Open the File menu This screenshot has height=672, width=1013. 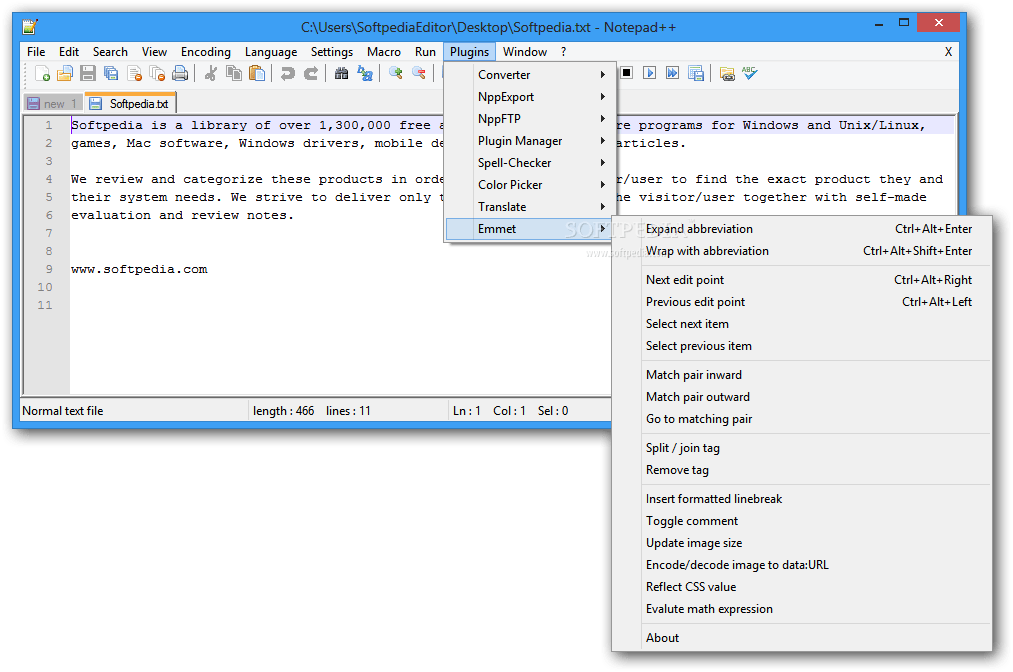(x=36, y=52)
